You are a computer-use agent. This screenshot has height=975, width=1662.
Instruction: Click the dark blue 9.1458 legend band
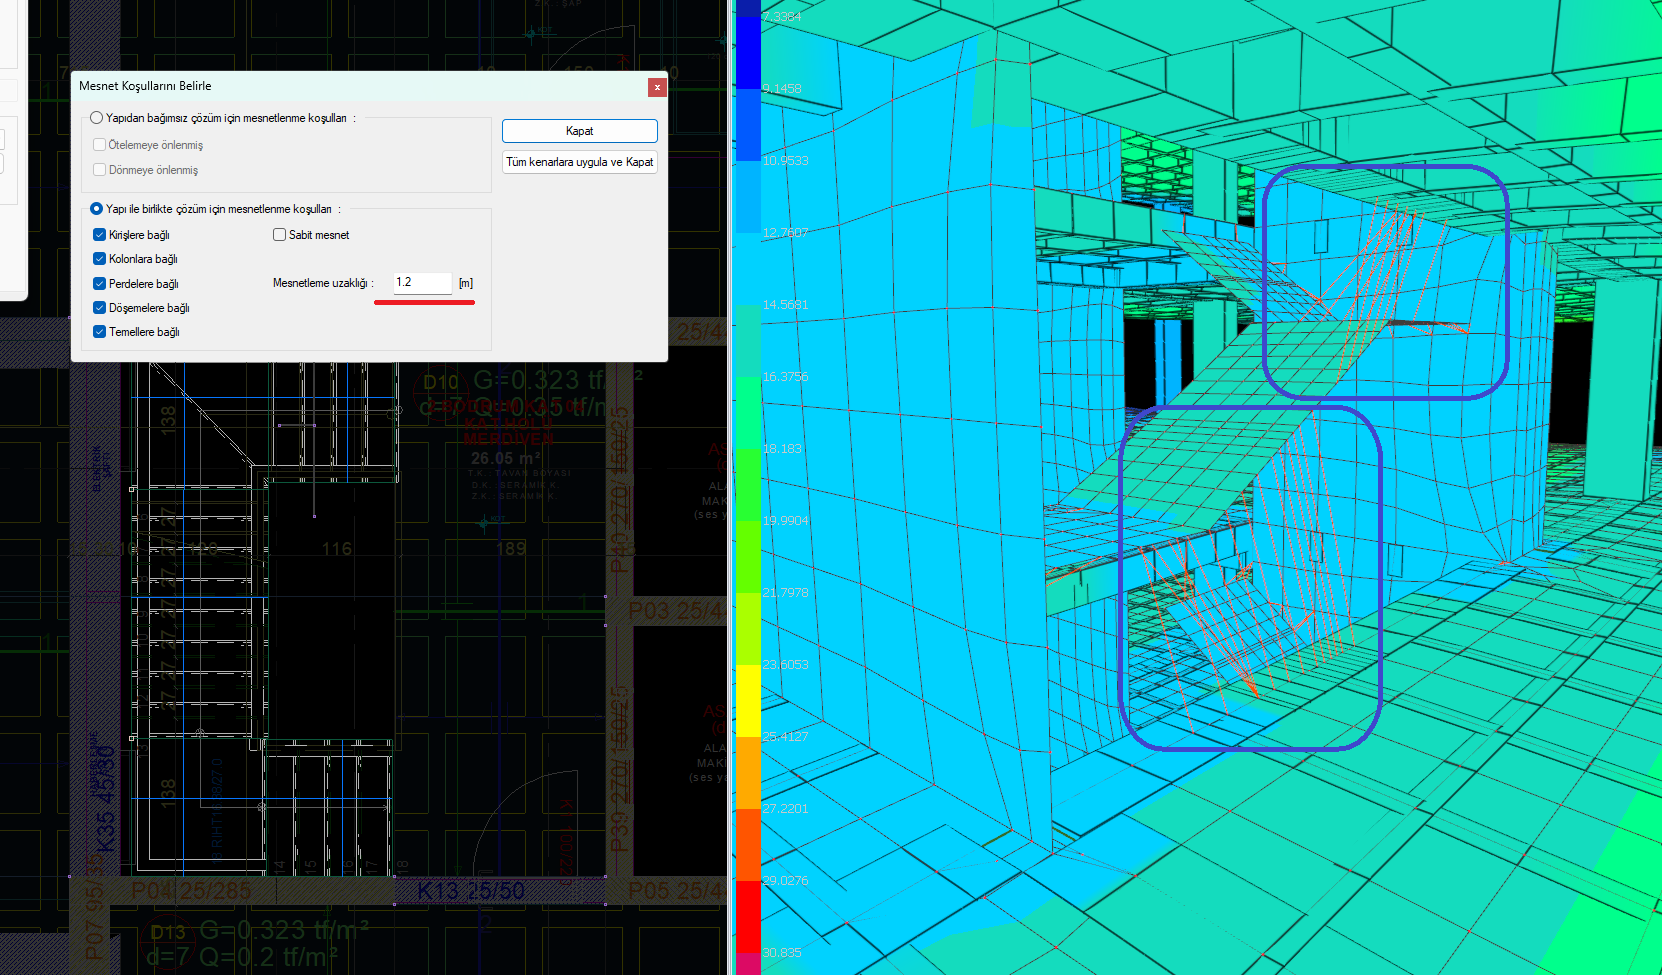tap(748, 53)
